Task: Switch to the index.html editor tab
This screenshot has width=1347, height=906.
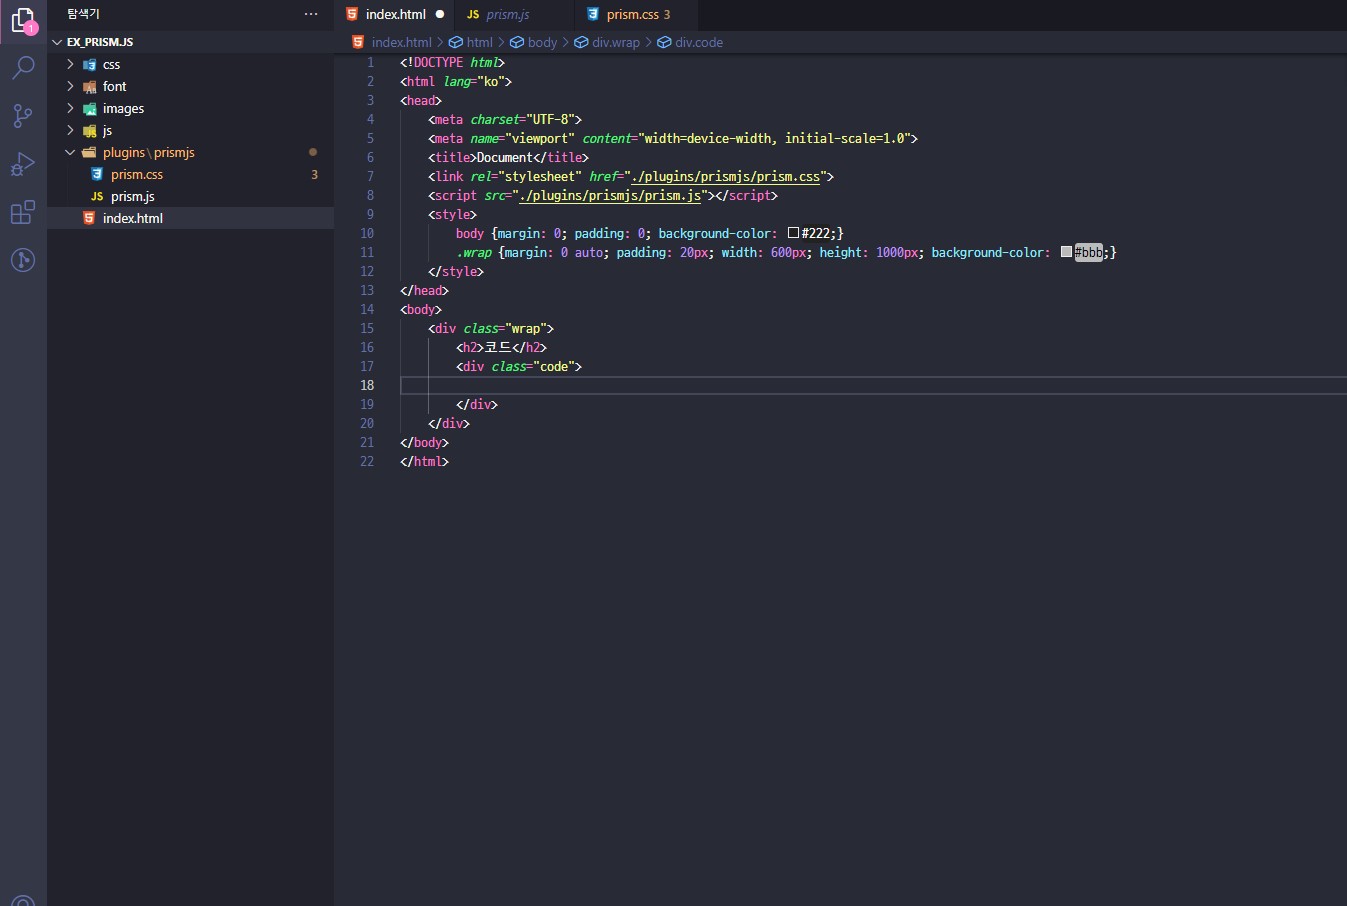Action: coord(395,14)
